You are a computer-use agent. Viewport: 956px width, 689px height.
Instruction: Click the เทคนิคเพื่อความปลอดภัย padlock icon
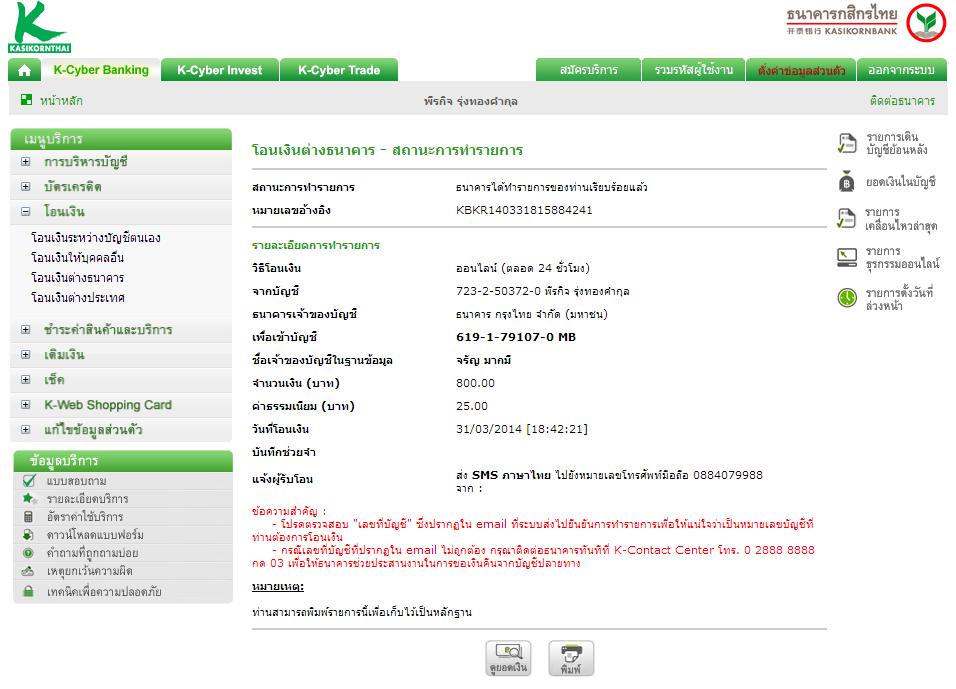[28, 591]
